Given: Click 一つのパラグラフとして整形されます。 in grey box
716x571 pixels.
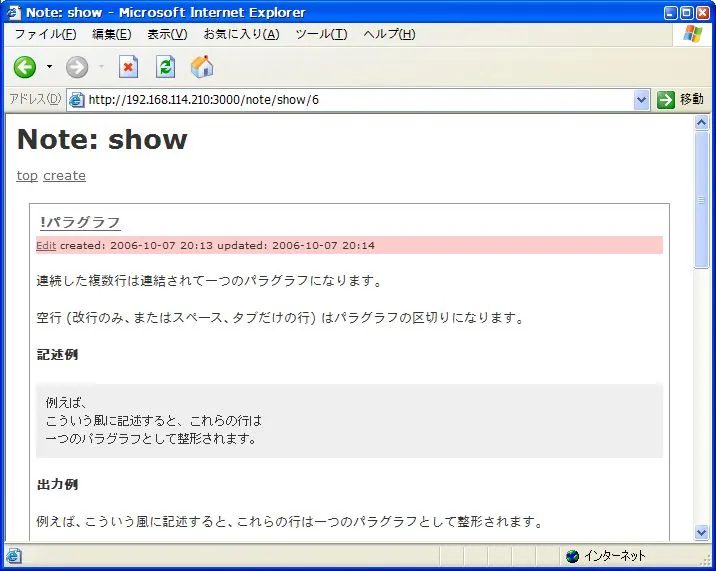Looking at the screenshot, I should point(151,439).
